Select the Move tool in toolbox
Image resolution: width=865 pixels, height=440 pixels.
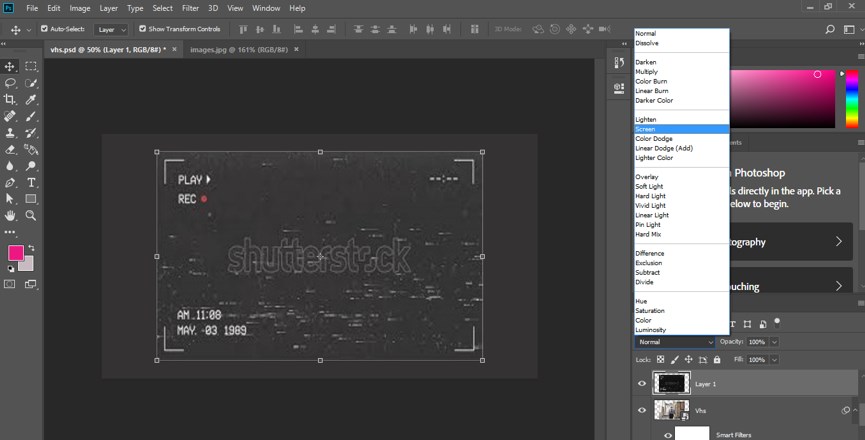[10, 67]
